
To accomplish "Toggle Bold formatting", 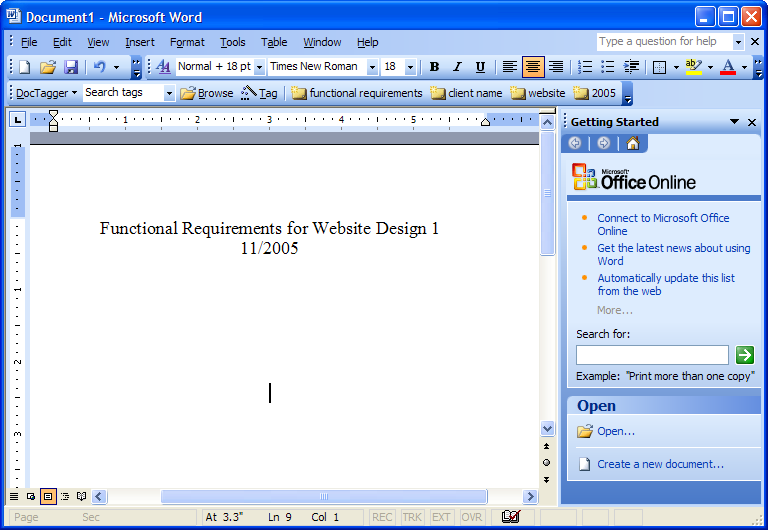I will [434, 67].
